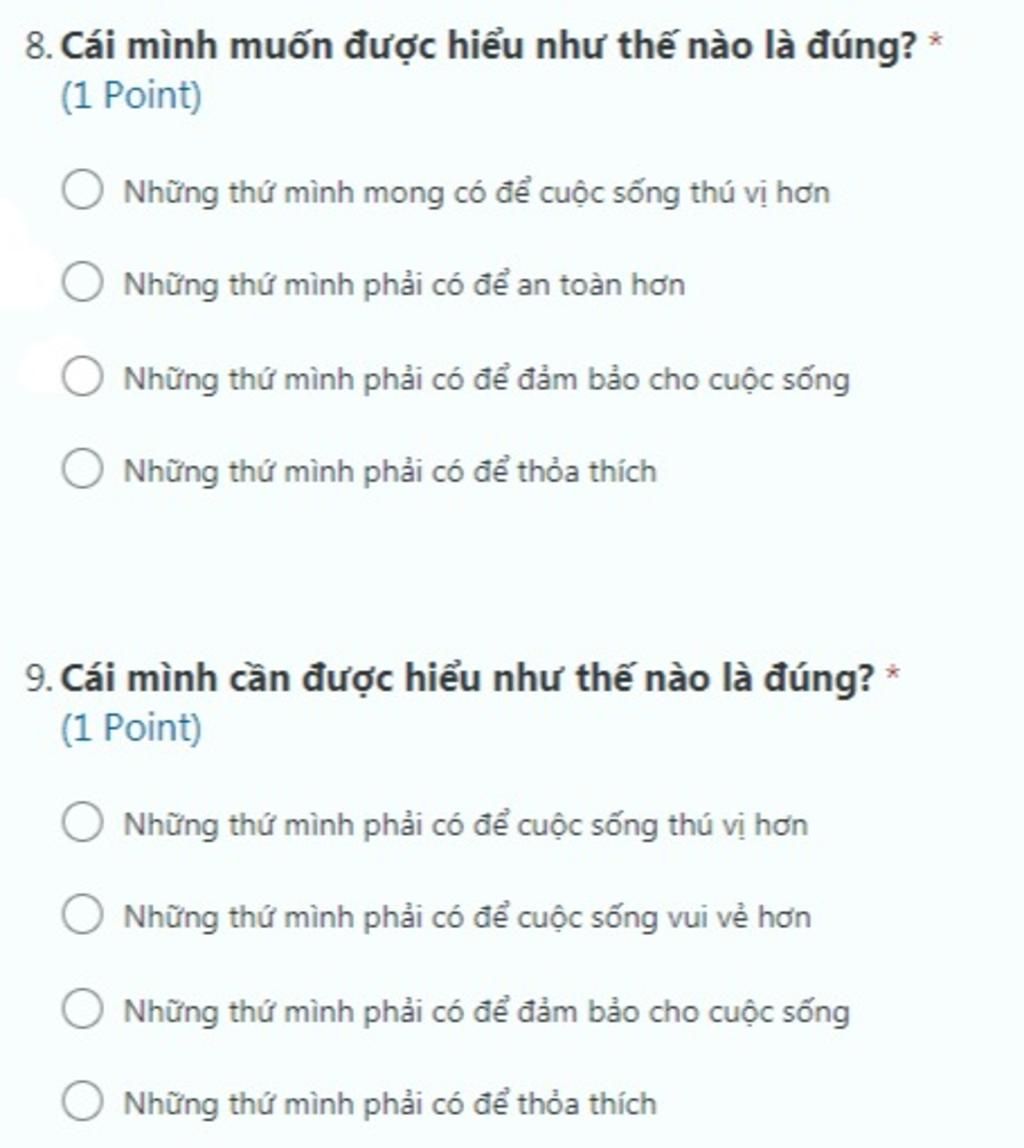This screenshot has height=1148, width=1024.
Task: Click label text 'Những thứ mình phải có để cuộc sống vui vẻ hơn'
Action: pyautogui.click(x=467, y=917)
